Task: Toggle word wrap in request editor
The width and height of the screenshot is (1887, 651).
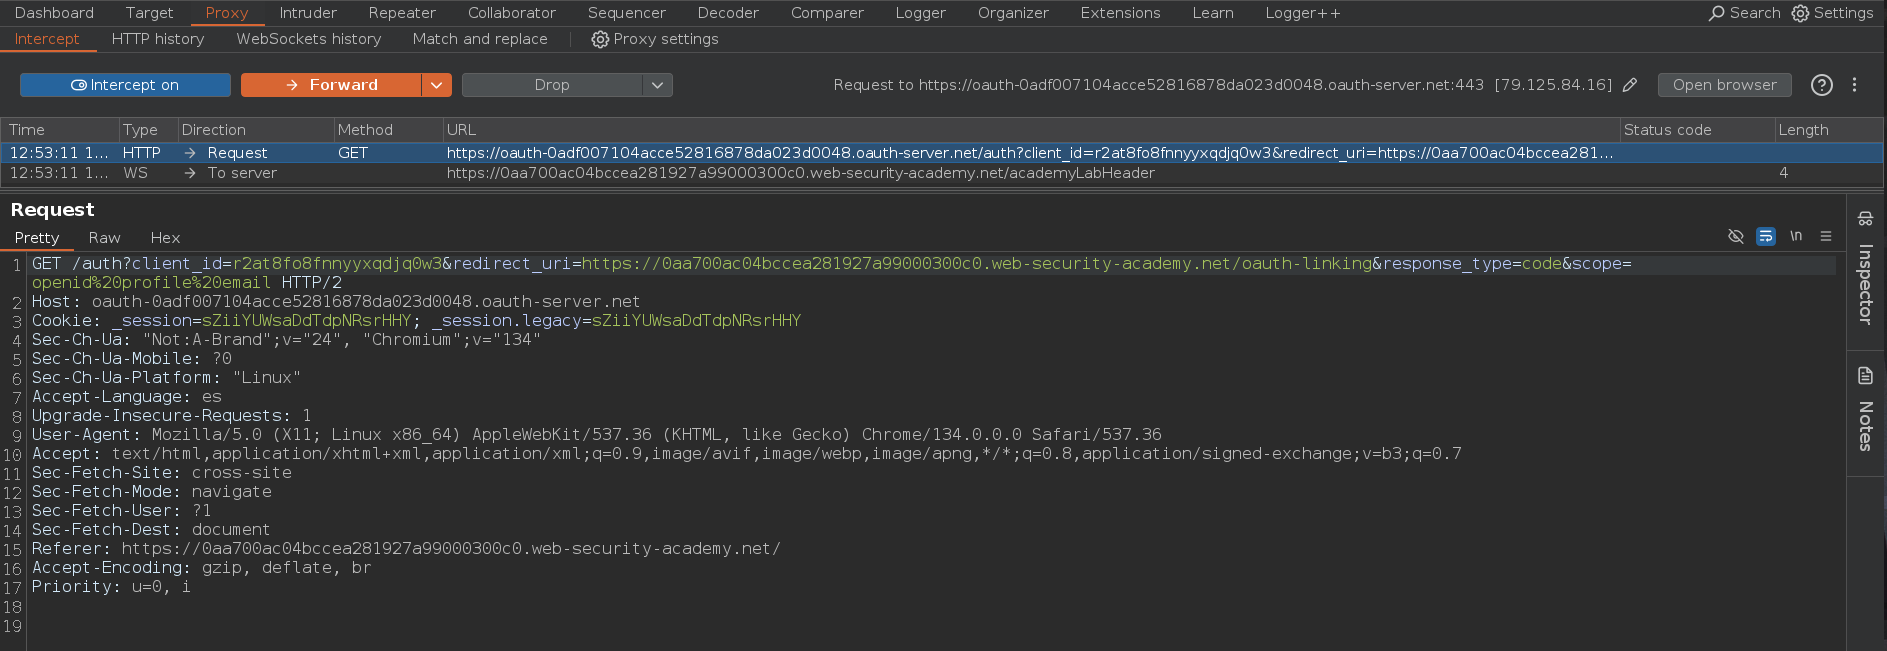Action: (x=1766, y=236)
